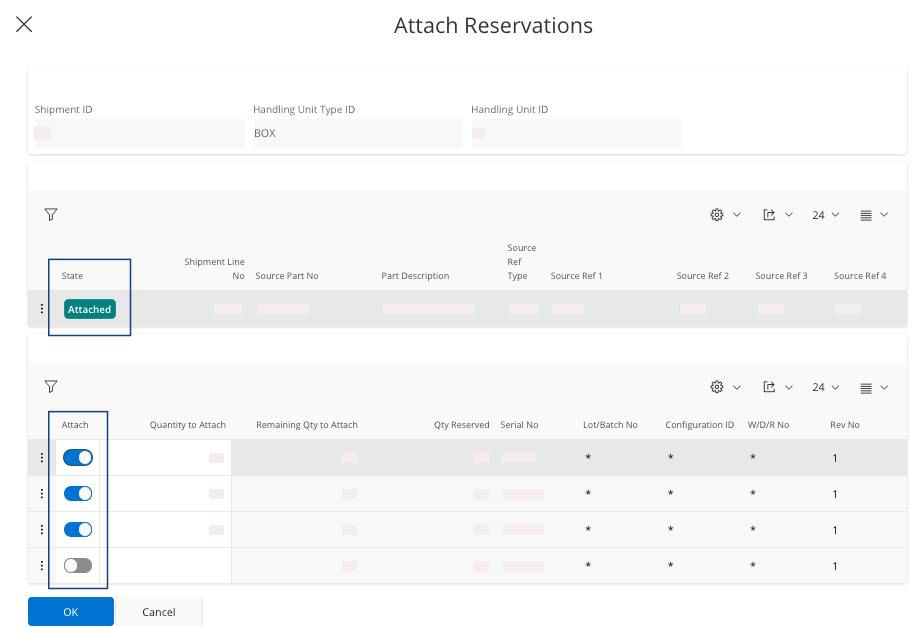The height and width of the screenshot is (627, 922).
Task: Open row menu for the Attached row
Action: [x=41, y=309]
